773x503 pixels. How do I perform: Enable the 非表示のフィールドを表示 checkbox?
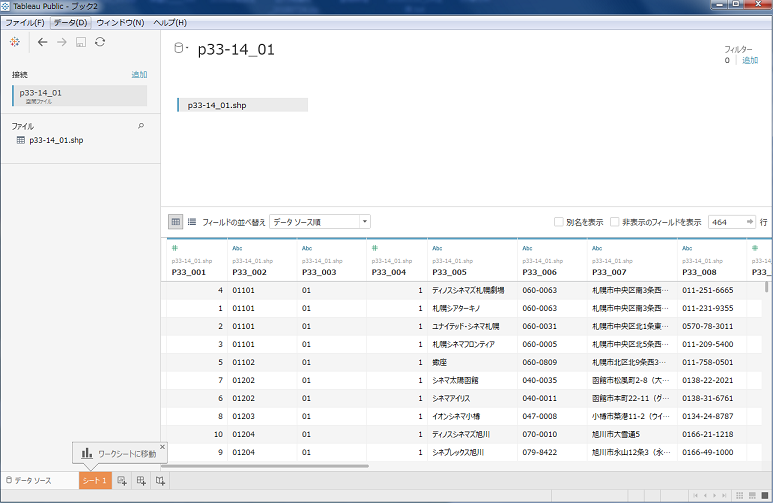(614, 222)
